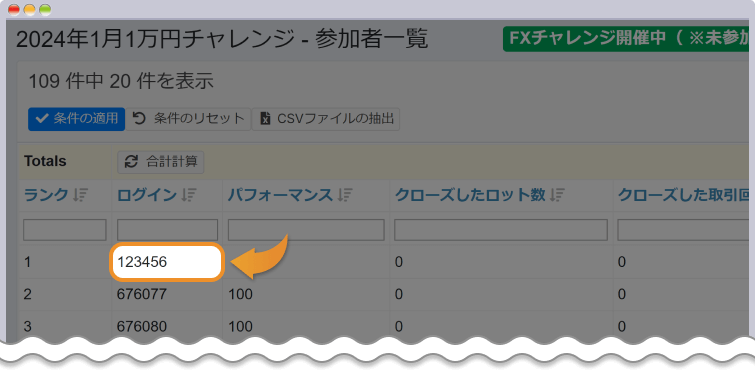The image size is (755, 373).
Task: Click the 条件のリセット reset button
Action: click(x=188, y=119)
